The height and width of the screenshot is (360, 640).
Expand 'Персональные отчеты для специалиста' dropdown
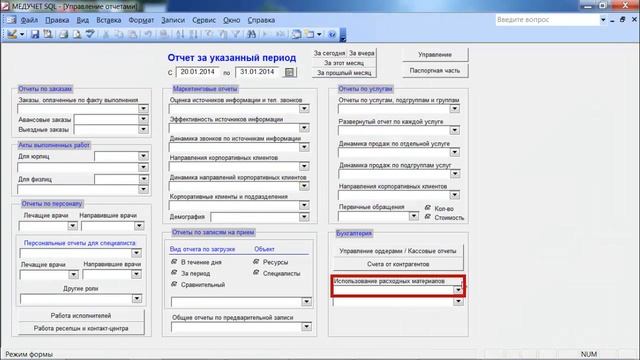click(136, 253)
